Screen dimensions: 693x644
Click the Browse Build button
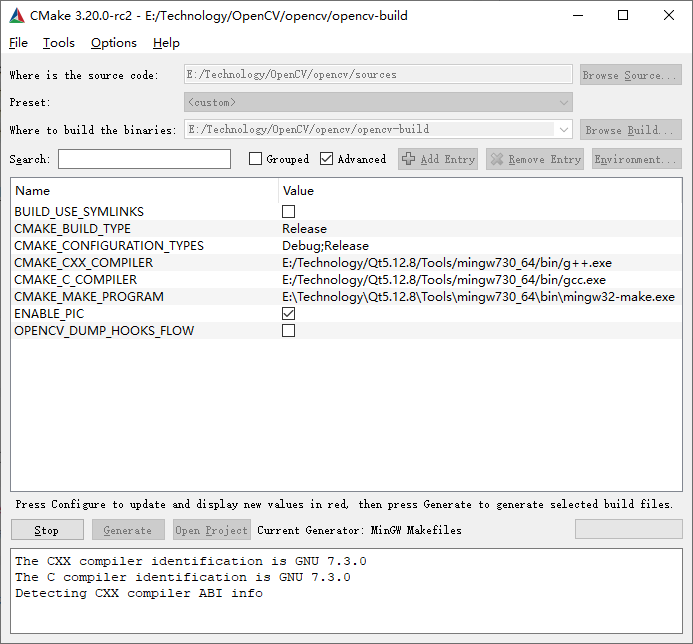point(631,130)
